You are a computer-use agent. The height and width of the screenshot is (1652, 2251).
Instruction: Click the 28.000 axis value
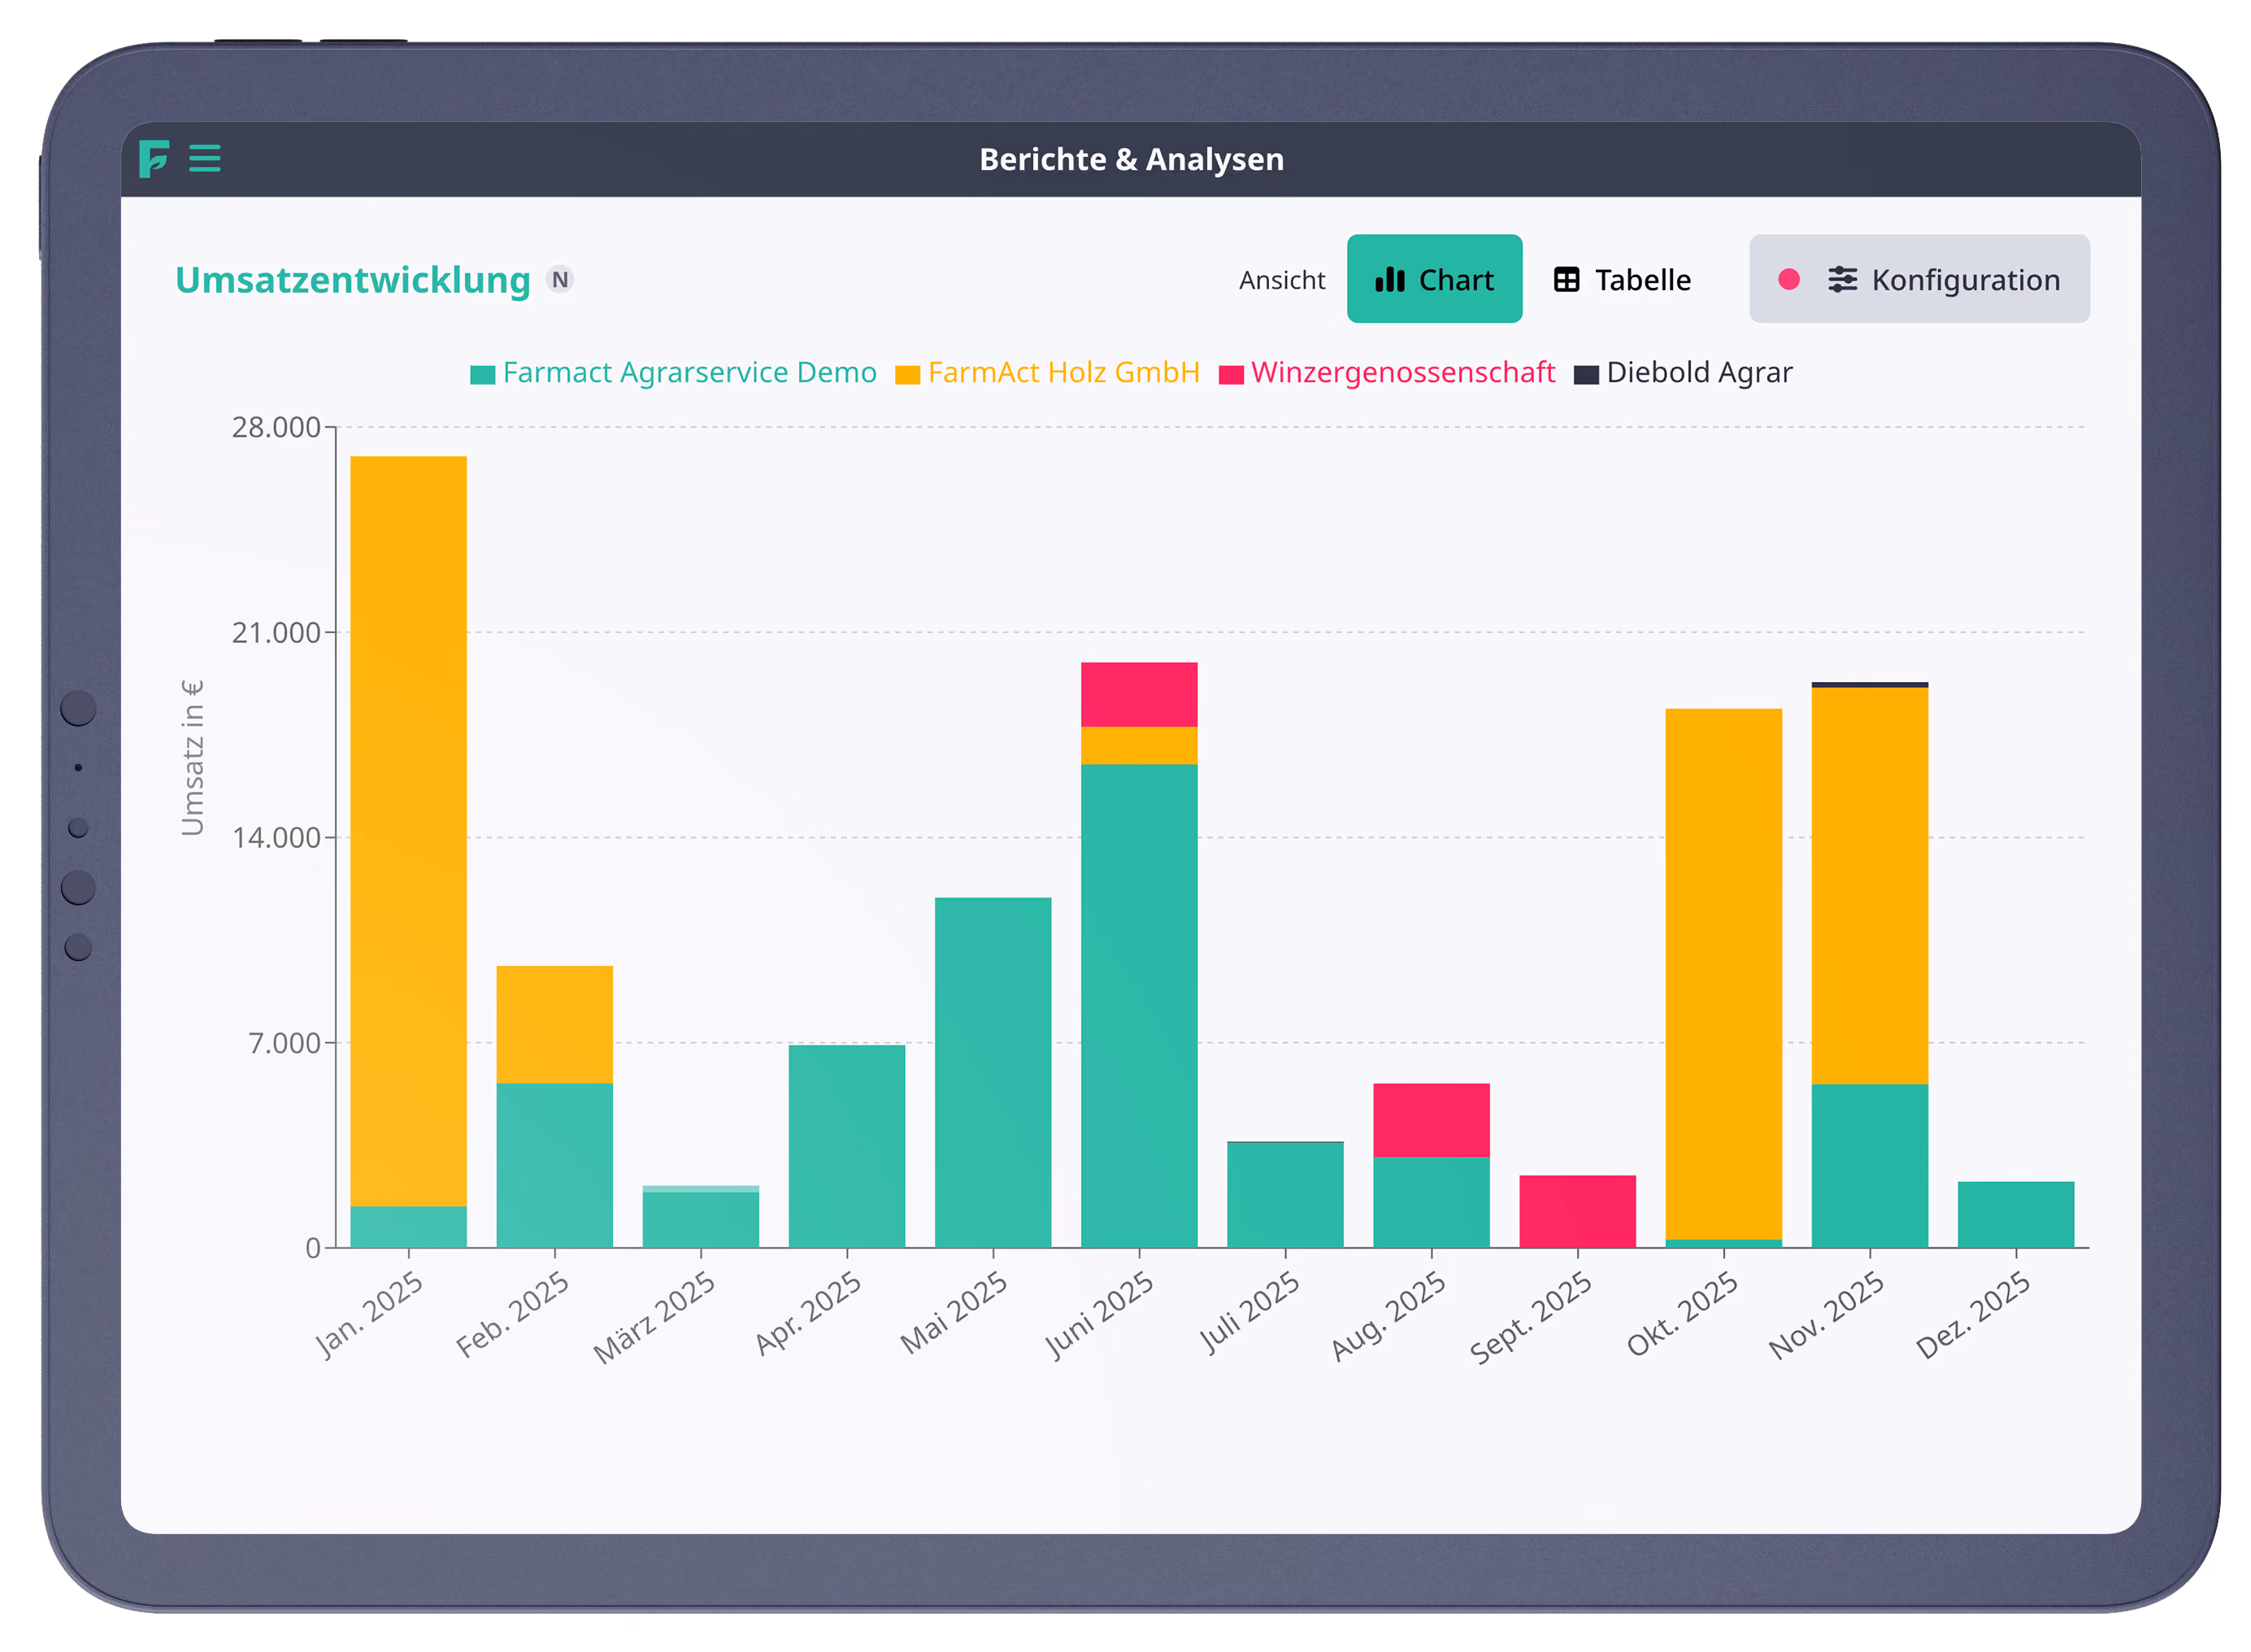(x=276, y=427)
